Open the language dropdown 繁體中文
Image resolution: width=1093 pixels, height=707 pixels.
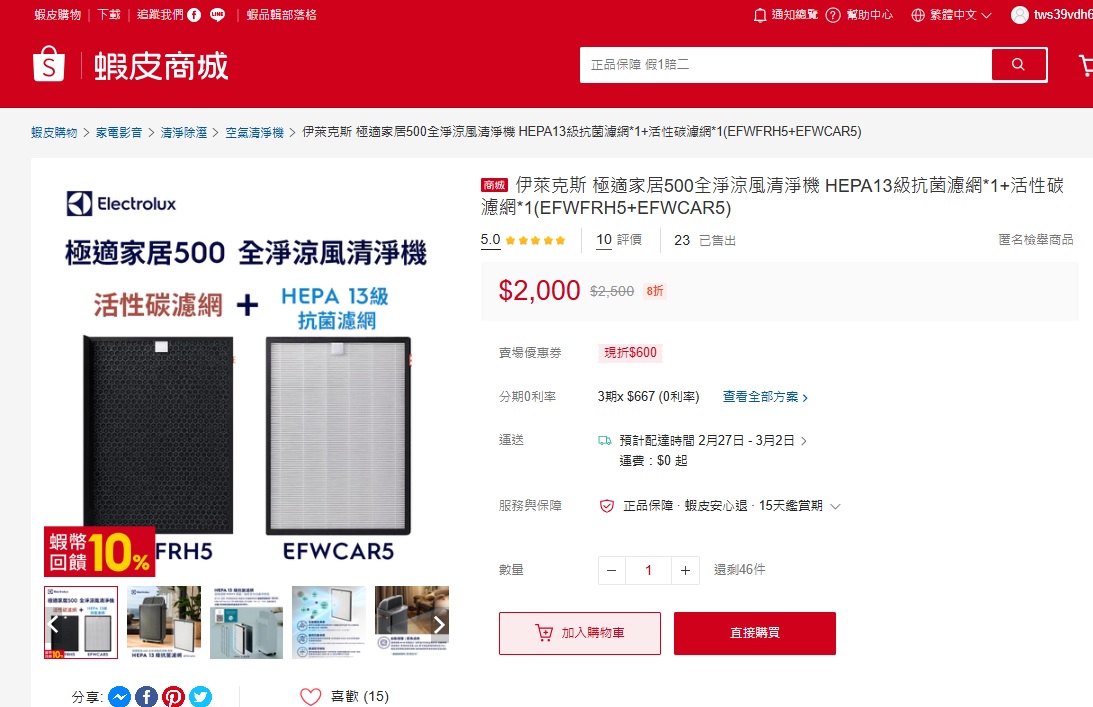[951, 15]
